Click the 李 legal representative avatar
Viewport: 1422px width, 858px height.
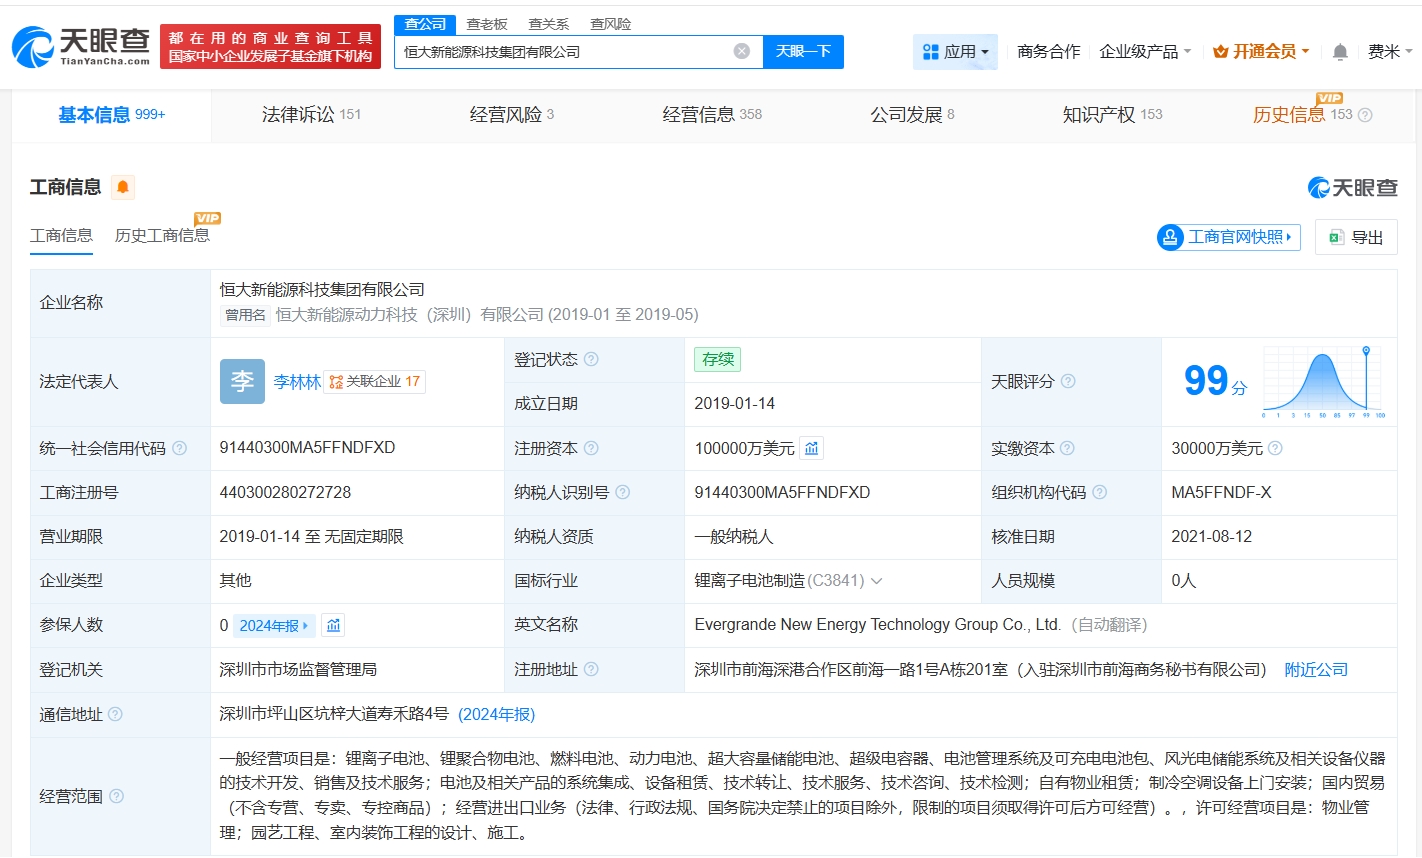242,381
